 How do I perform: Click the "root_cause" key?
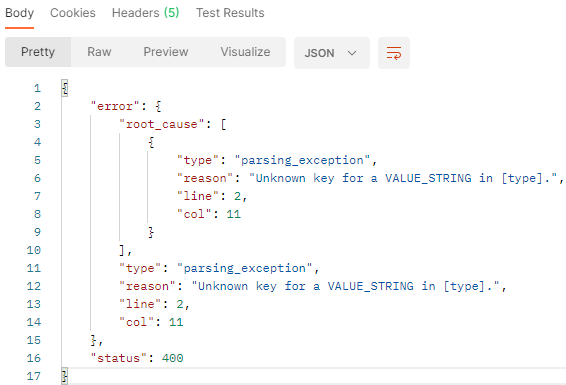click(162, 124)
